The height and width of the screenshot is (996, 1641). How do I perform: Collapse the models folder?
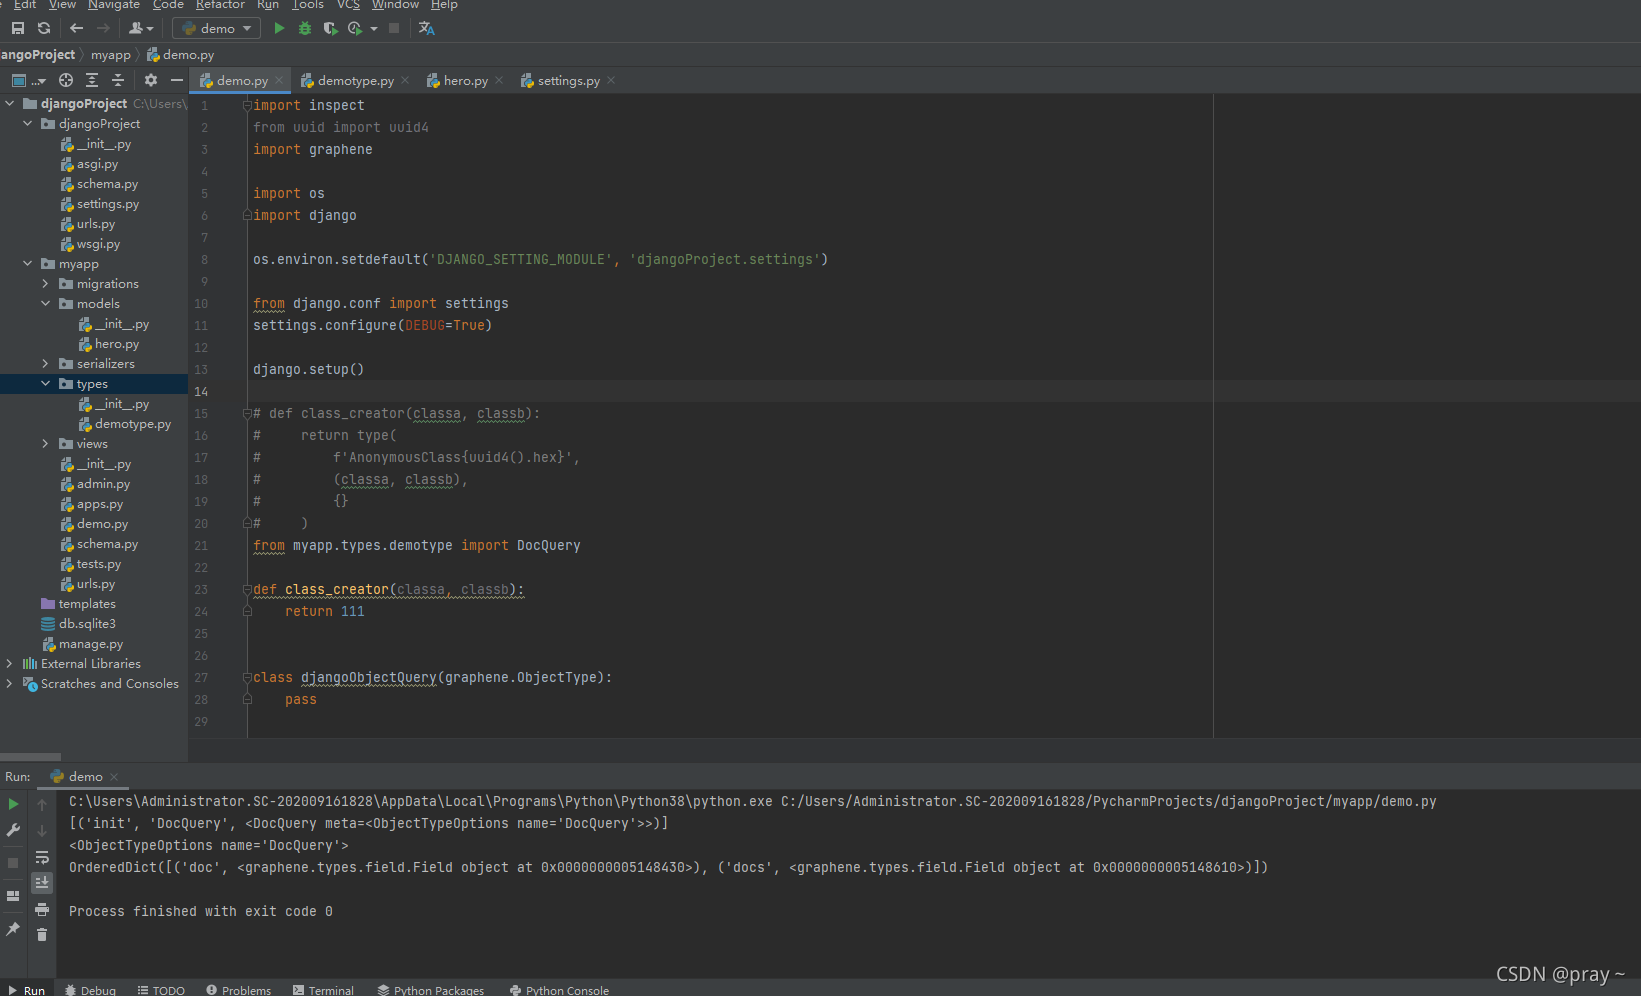point(45,303)
